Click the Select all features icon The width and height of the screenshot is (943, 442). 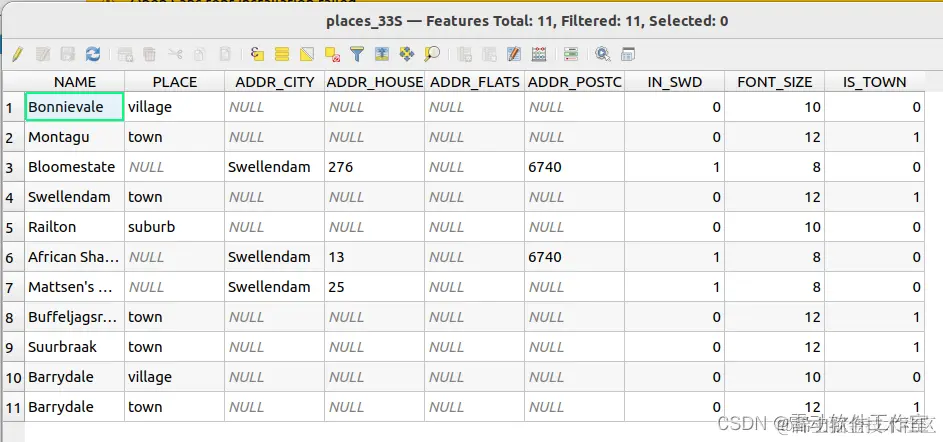pos(282,54)
